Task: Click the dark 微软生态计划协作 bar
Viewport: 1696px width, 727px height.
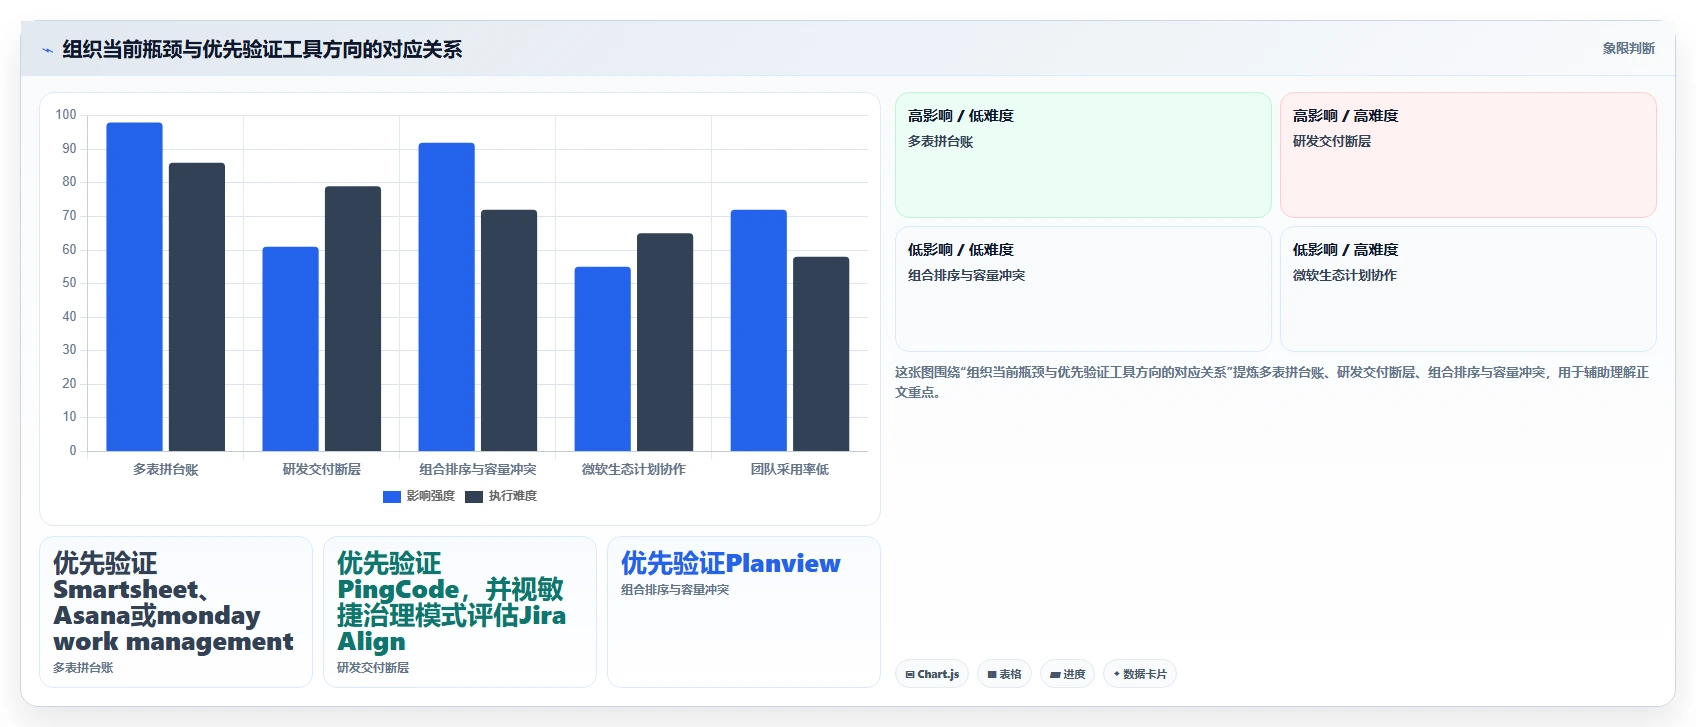Action: click(x=665, y=342)
